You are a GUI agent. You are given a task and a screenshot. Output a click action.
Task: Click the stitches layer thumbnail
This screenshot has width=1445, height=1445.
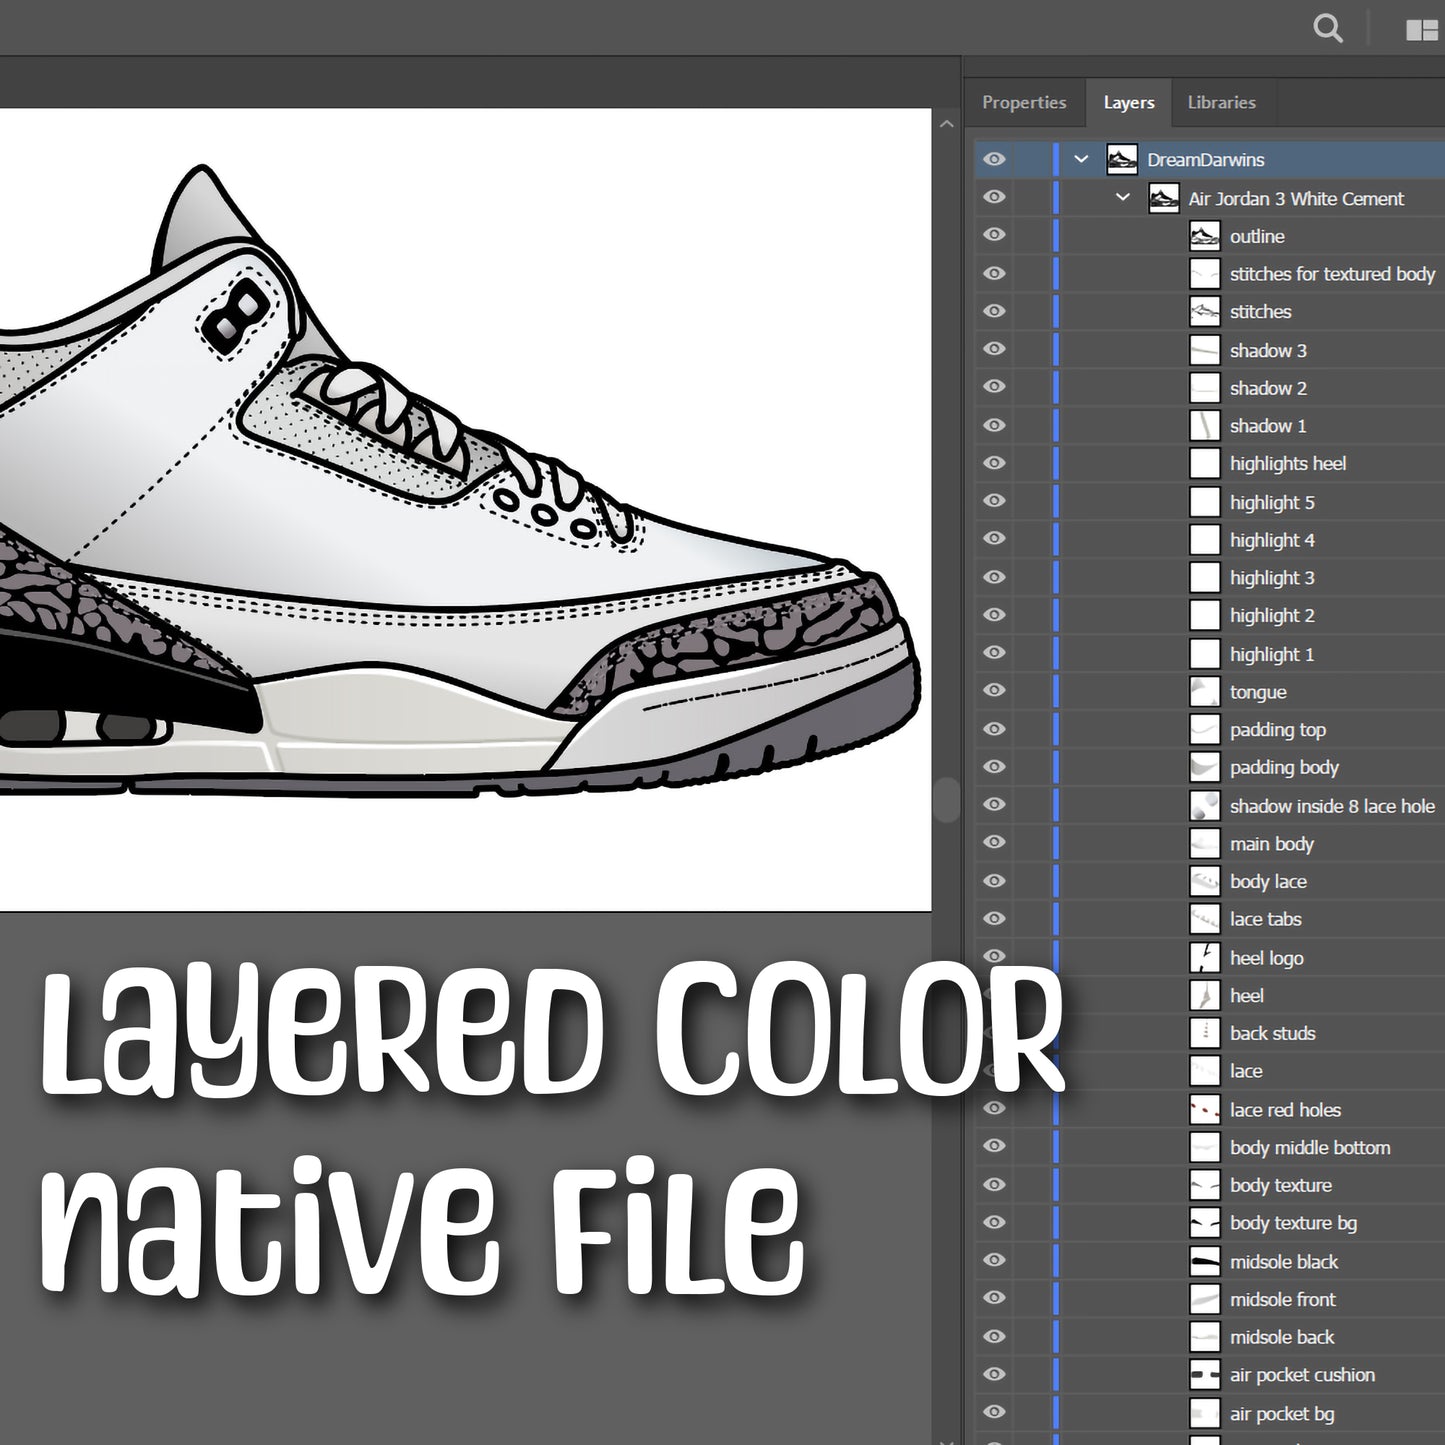(1203, 311)
